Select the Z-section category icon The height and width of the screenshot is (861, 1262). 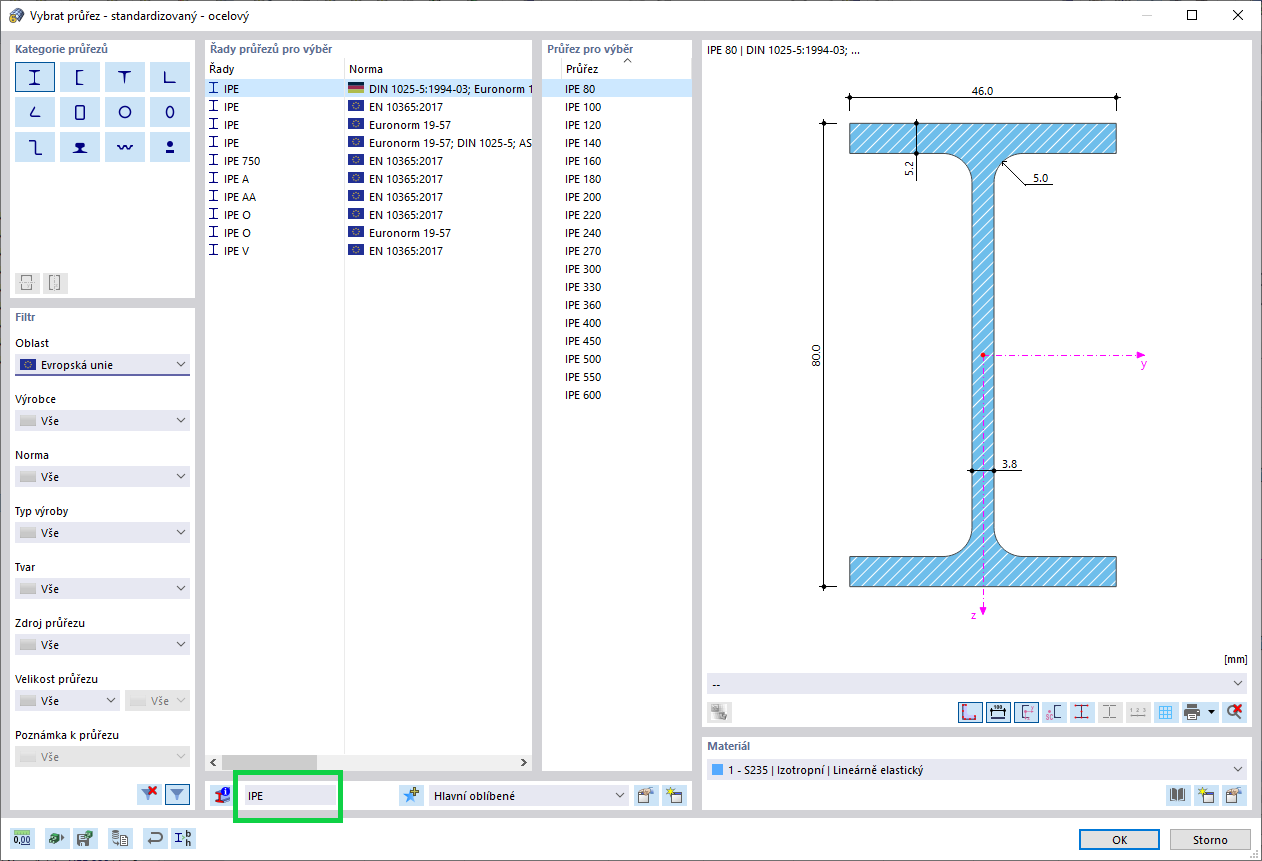point(35,147)
